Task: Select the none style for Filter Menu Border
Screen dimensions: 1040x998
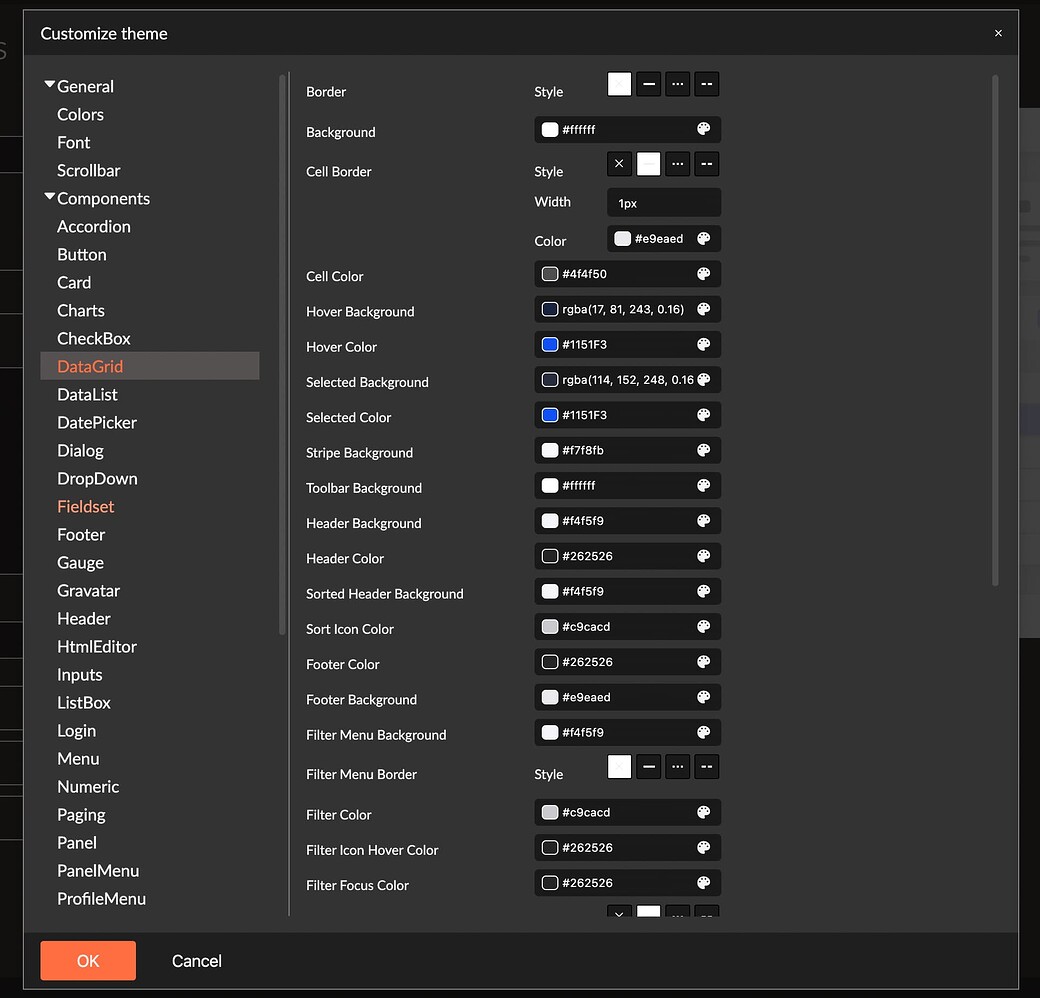Action: [619, 766]
